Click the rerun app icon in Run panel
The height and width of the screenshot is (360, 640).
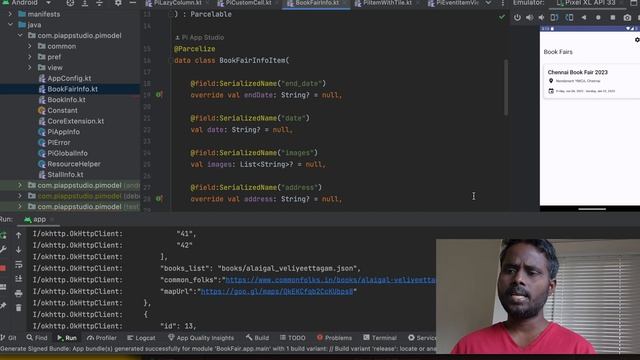pos(3,235)
